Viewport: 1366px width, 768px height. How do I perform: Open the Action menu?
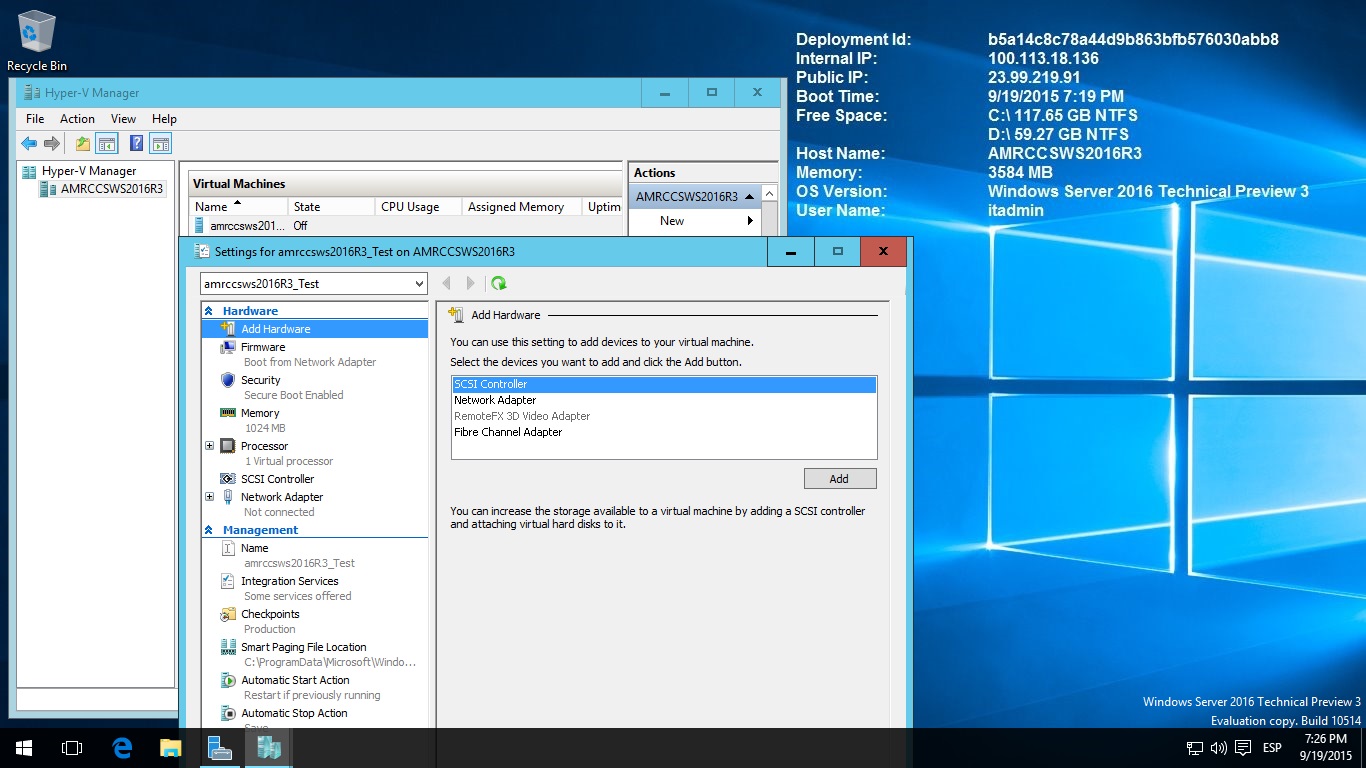(x=77, y=118)
